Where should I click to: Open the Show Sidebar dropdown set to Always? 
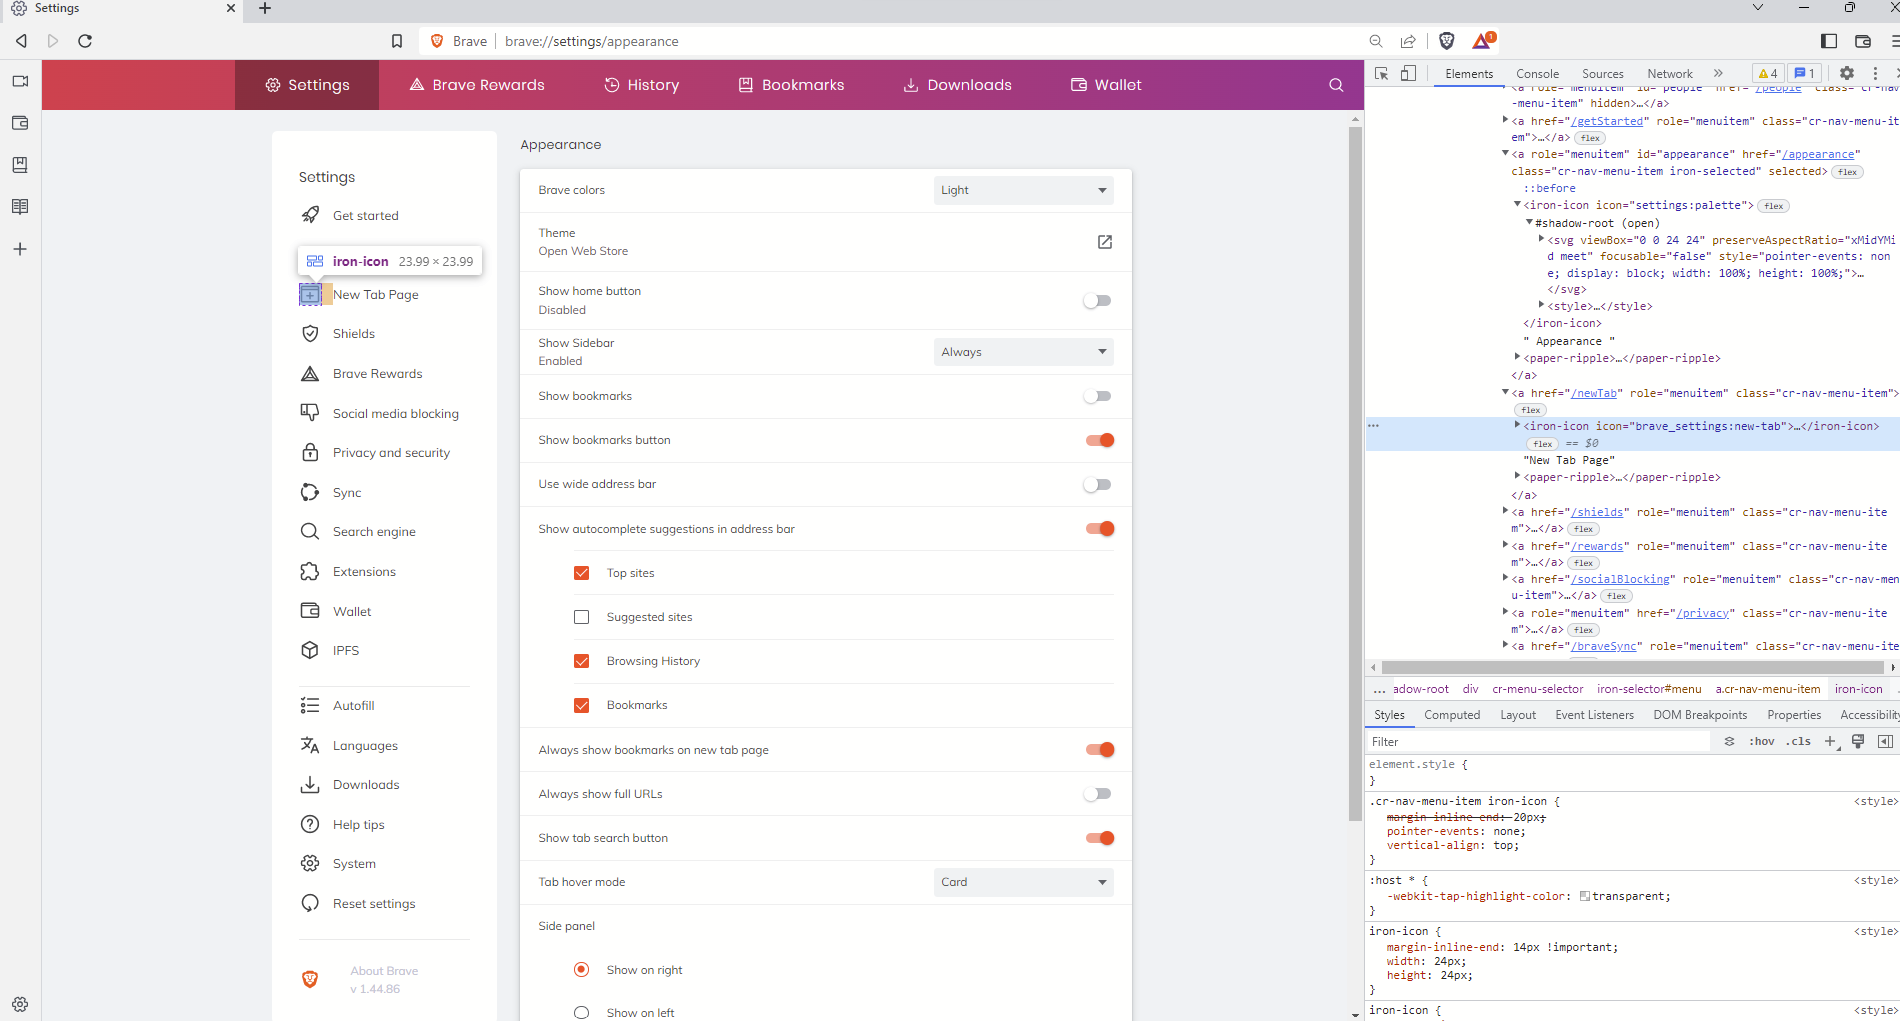(x=1022, y=351)
